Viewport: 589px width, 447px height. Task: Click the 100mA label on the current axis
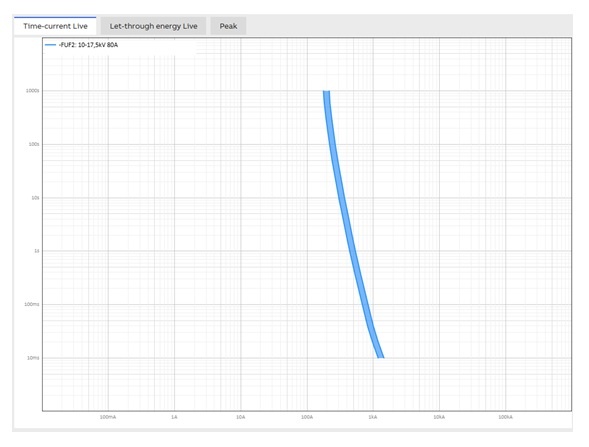pos(108,417)
